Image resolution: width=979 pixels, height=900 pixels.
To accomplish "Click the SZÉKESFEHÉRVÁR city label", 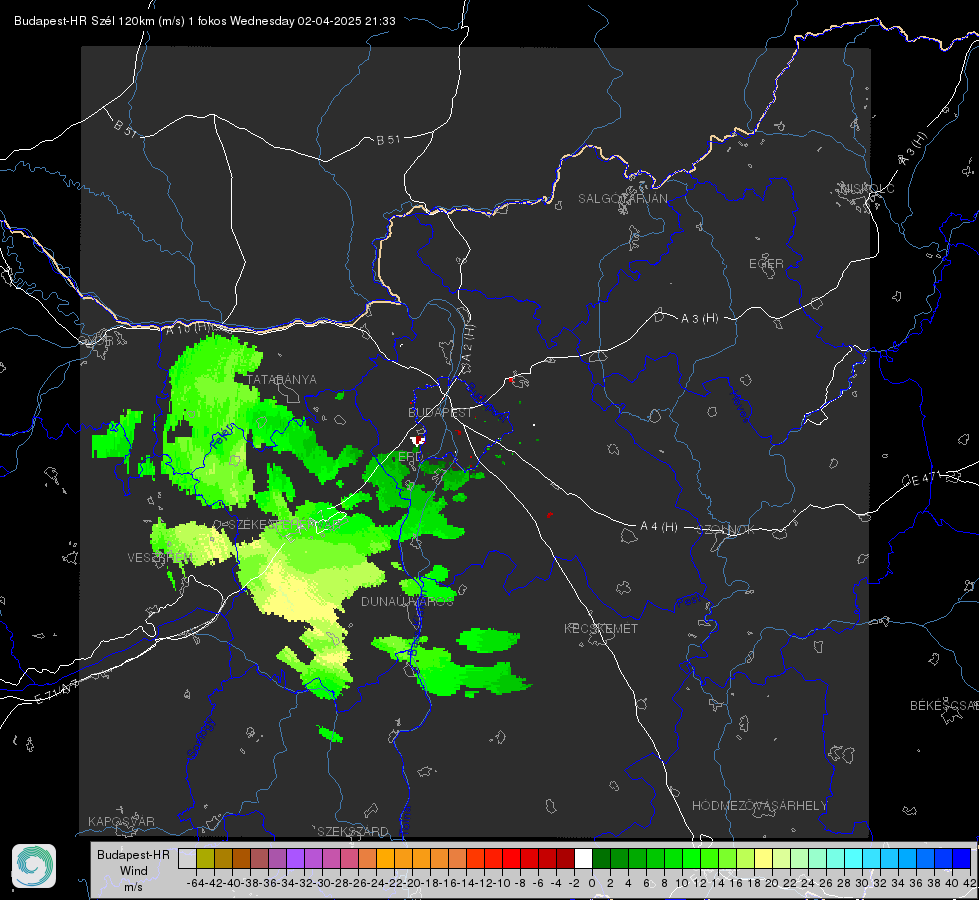I will click(287, 524).
